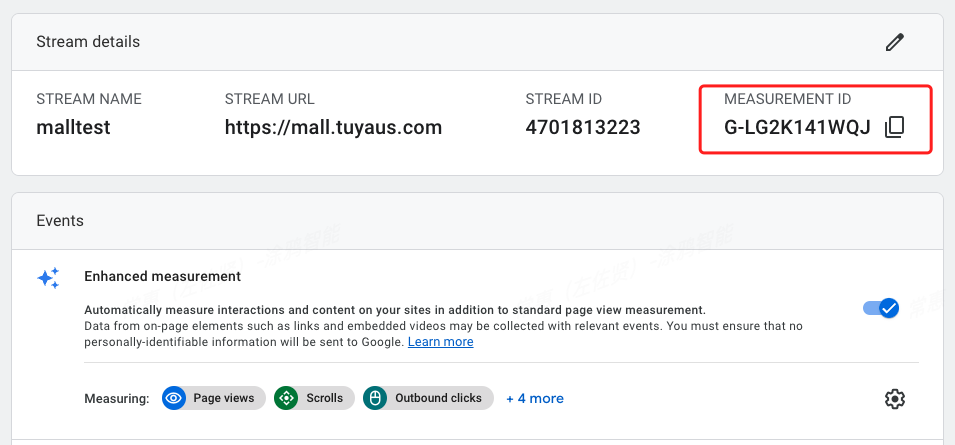The height and width of the screenshot is (445, 955).
Task: Open the Learn more link
Action: (x=440, y=342)
